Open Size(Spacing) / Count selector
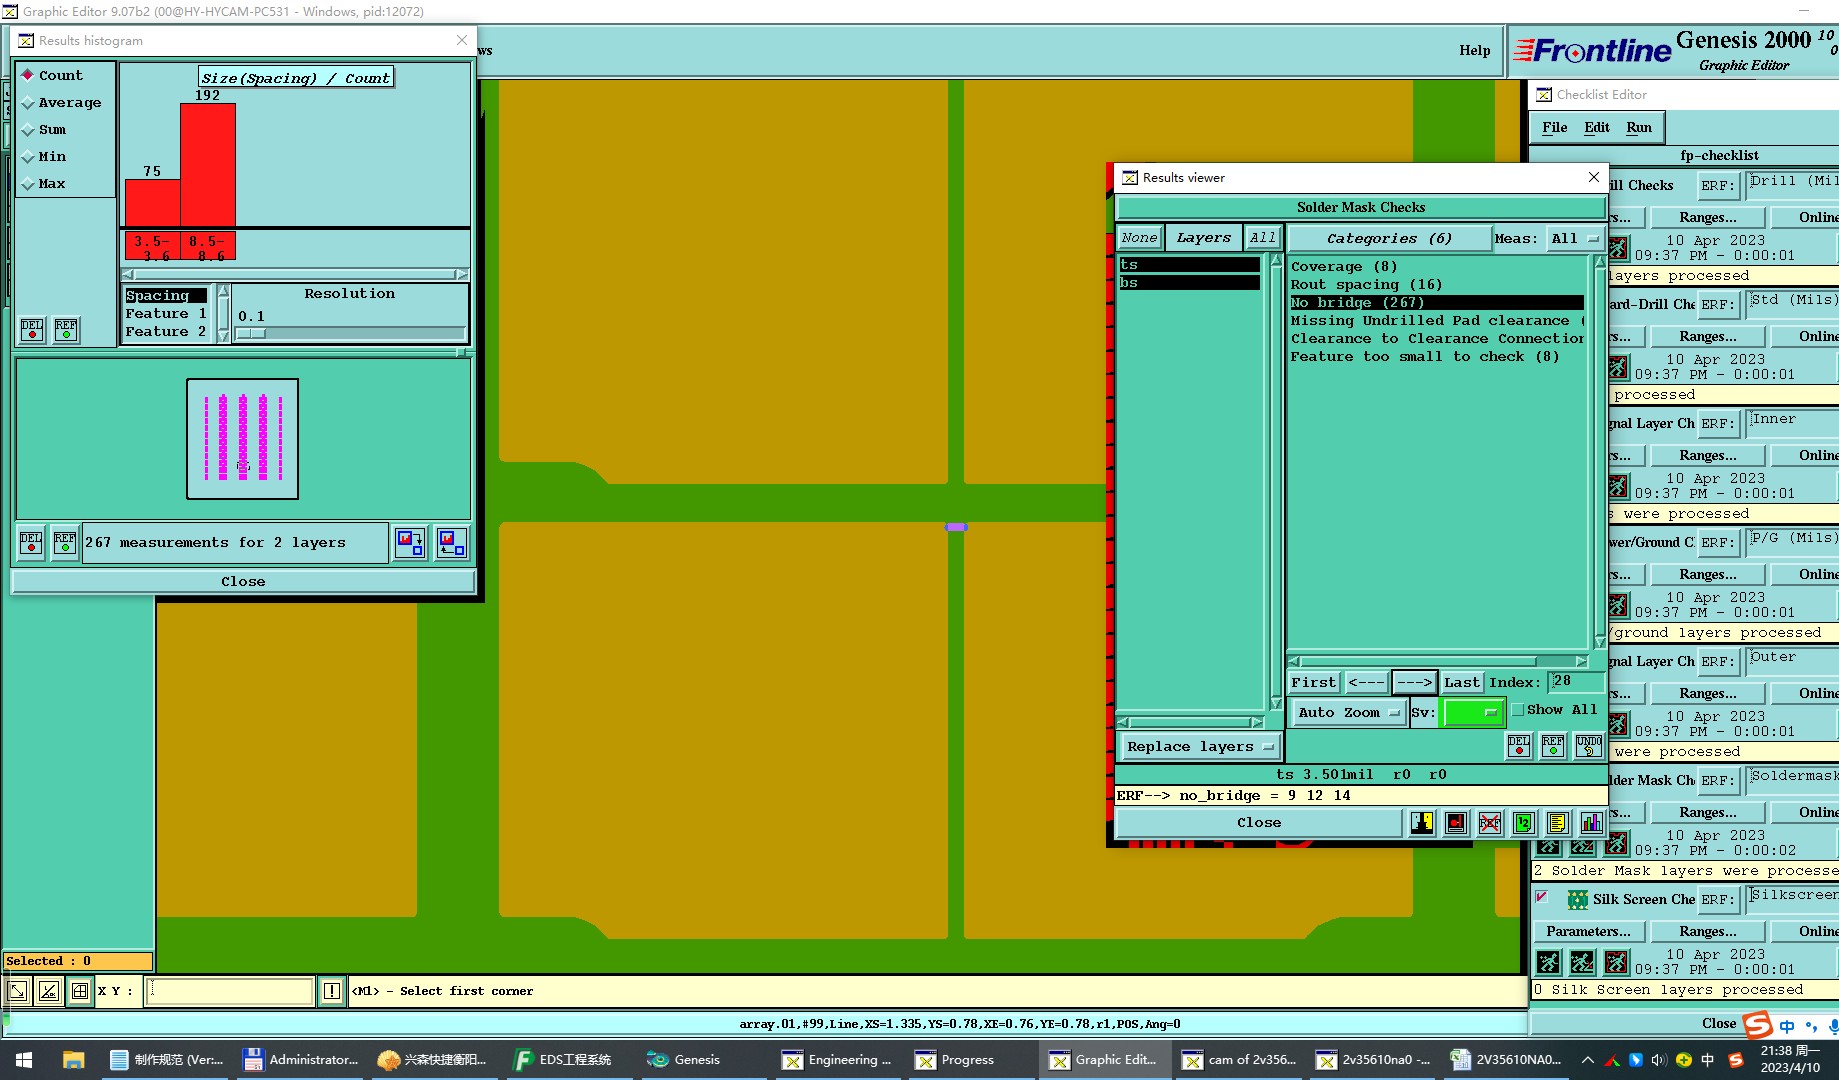This screenshot has height=1080, width=1839. coord(295,77)
